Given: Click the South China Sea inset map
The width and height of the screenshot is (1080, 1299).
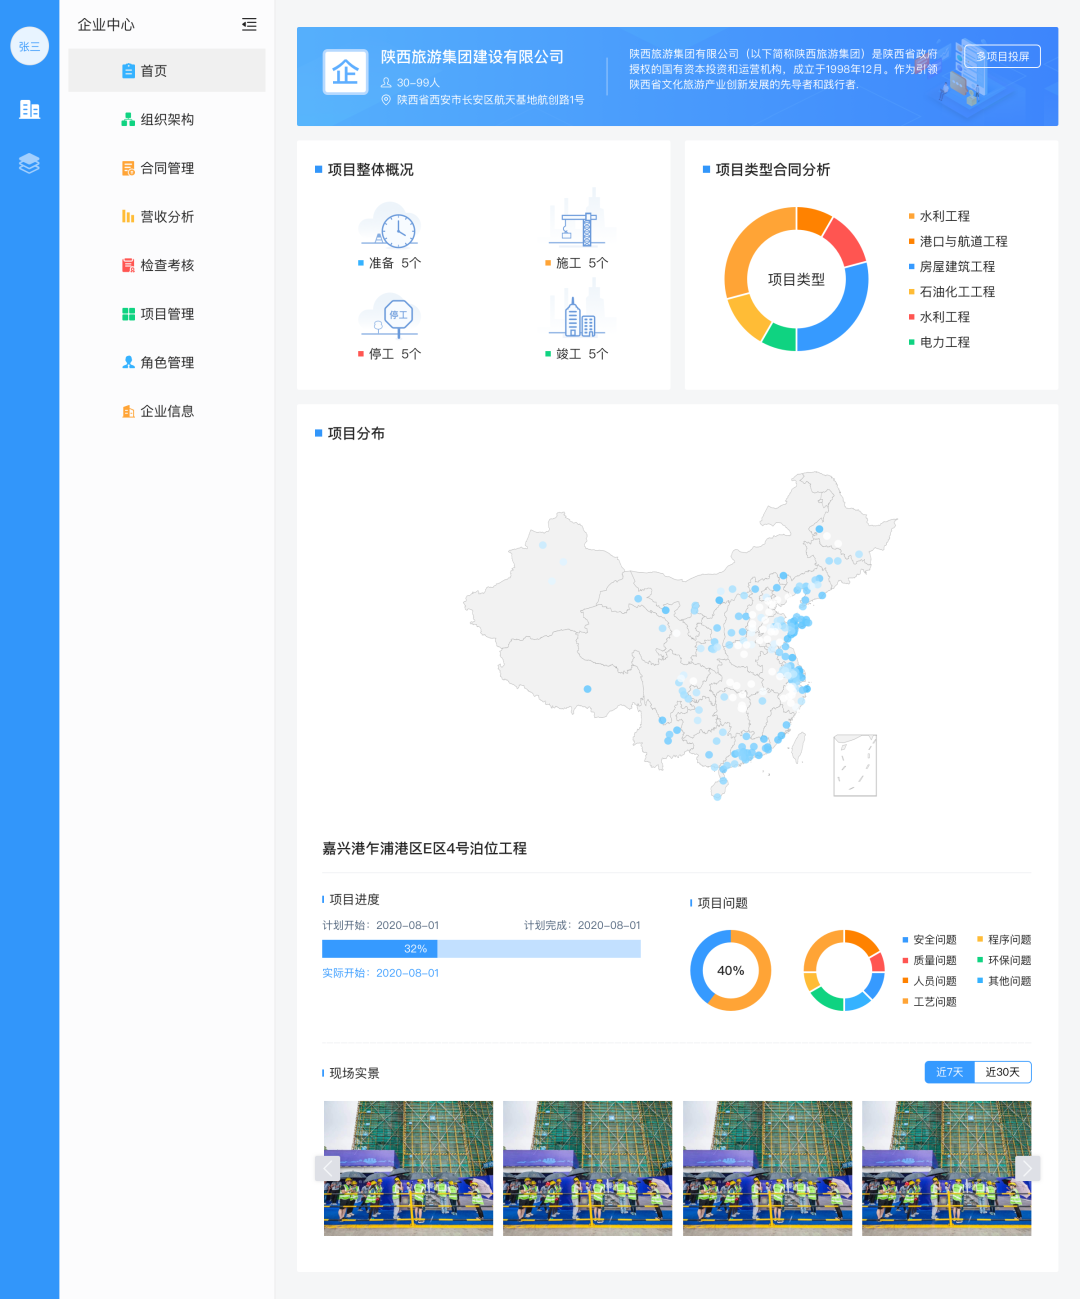Looking at the screenshot, I should pos(855,765).
